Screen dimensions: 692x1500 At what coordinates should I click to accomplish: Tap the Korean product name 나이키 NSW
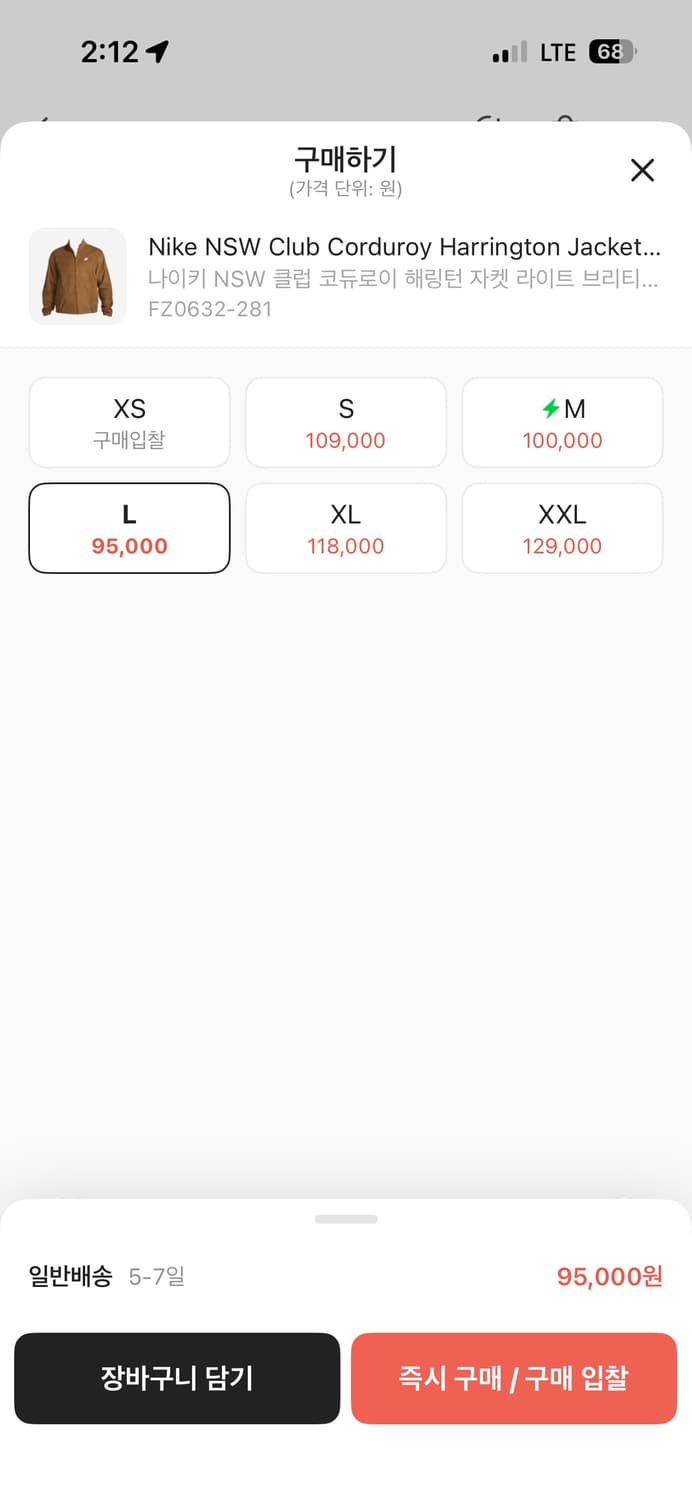404,279
